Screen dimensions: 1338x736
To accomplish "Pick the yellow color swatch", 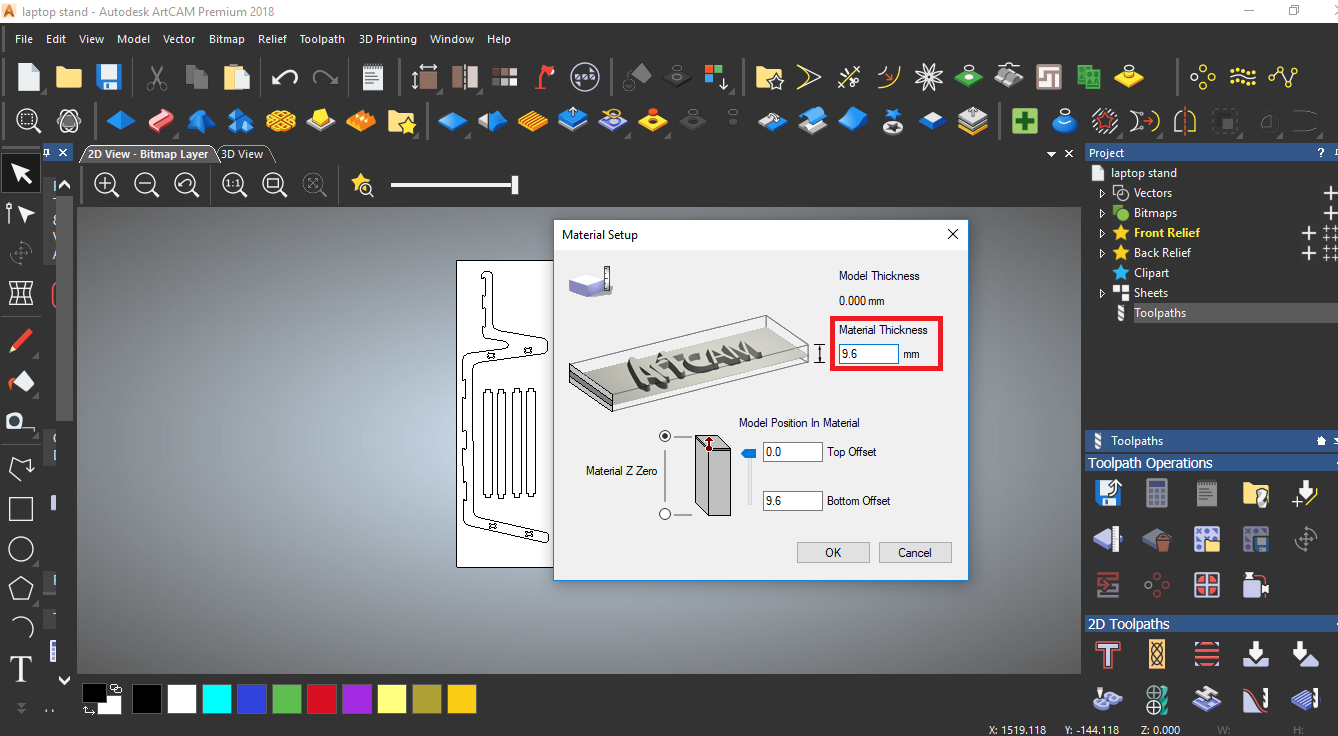I will pos(392,699).
